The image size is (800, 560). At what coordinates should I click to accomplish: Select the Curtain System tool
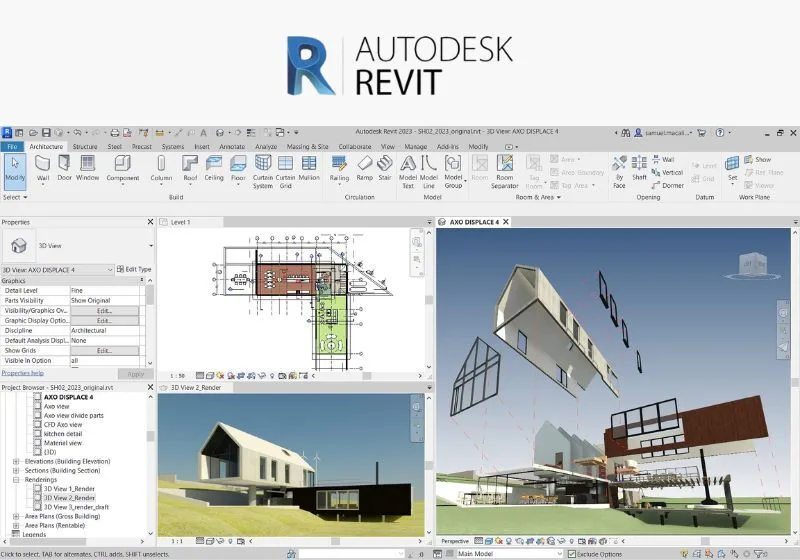pyautogui.click(x=263, y=172)
